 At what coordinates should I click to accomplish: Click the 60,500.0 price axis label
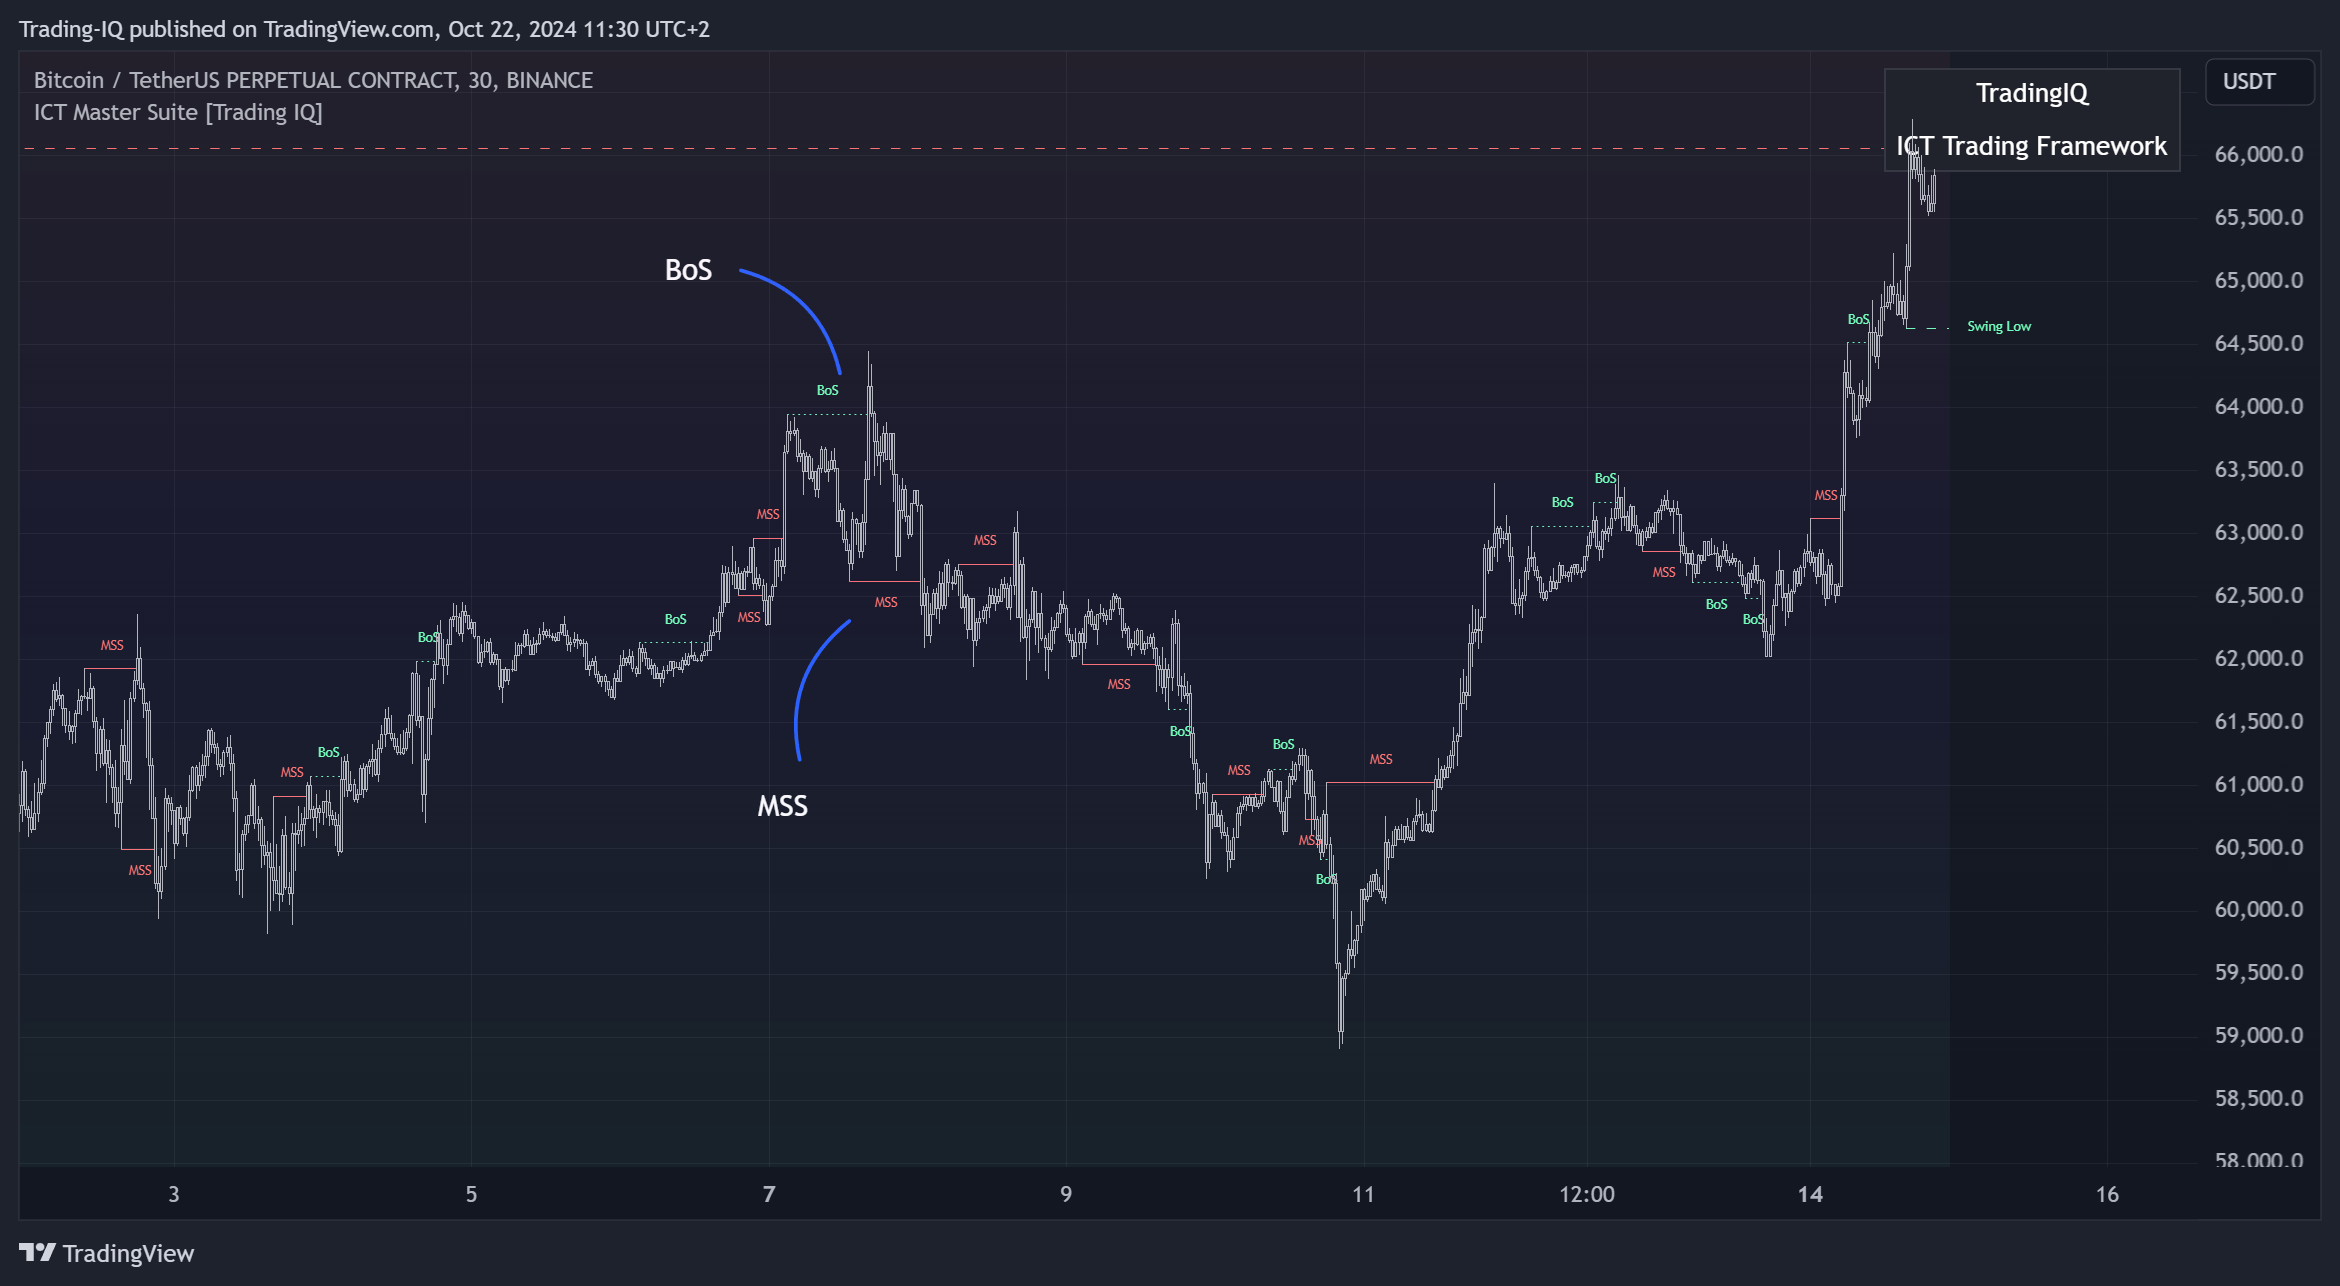pos(2259,847)
